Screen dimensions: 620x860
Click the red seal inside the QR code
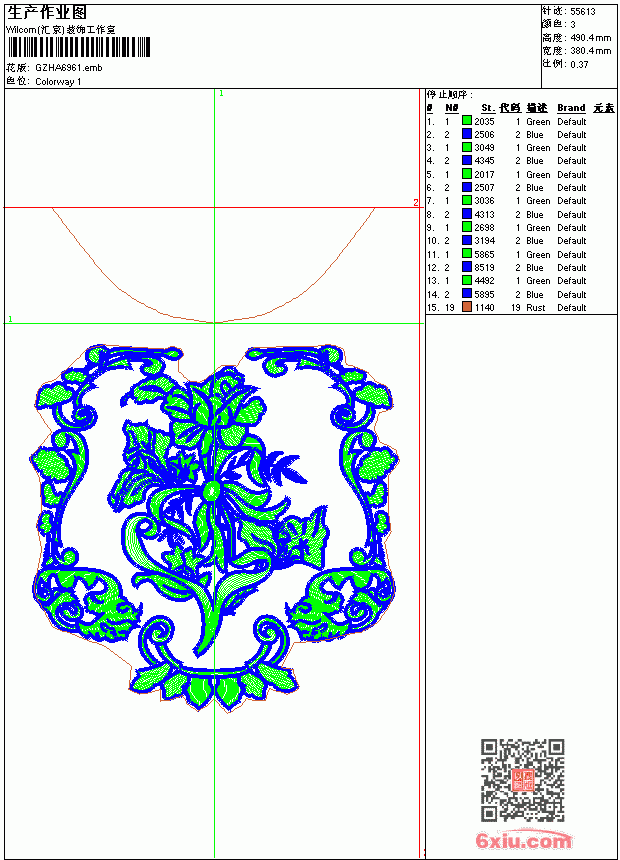(x=522, y=780)
